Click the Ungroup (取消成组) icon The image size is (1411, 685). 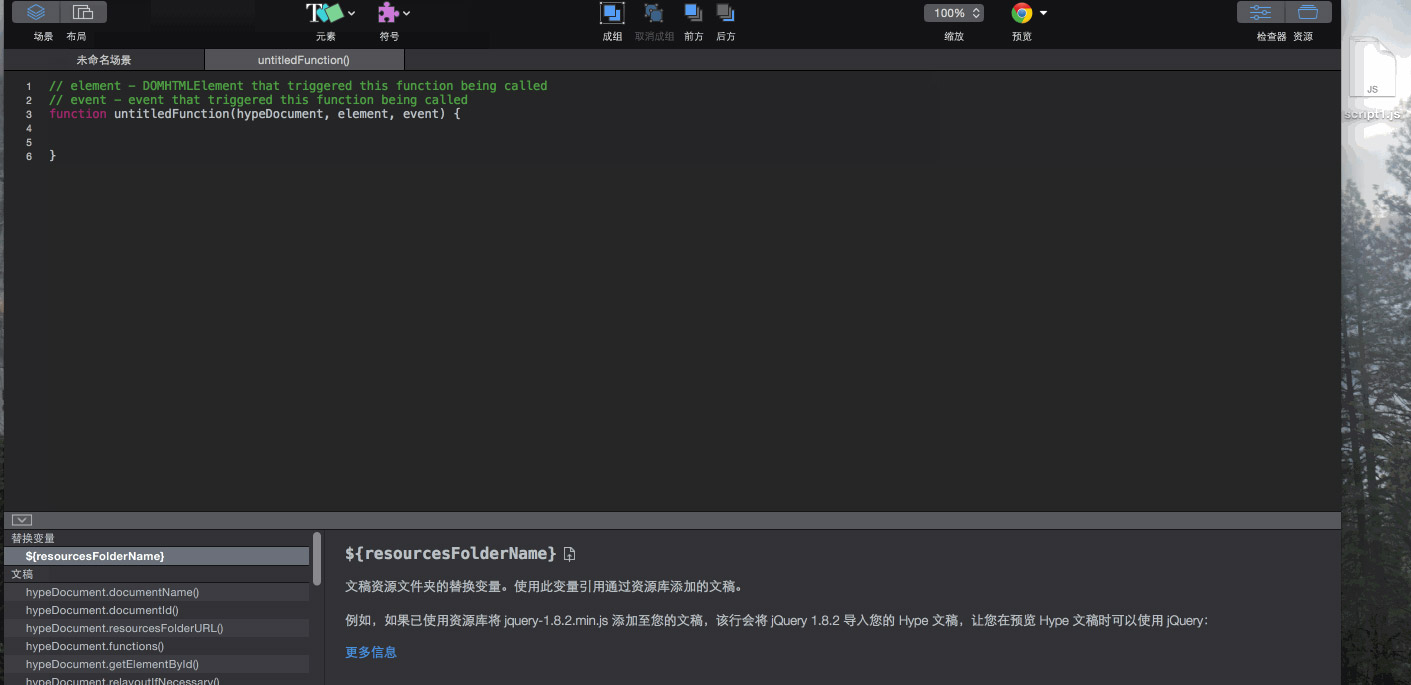point(654,13)
